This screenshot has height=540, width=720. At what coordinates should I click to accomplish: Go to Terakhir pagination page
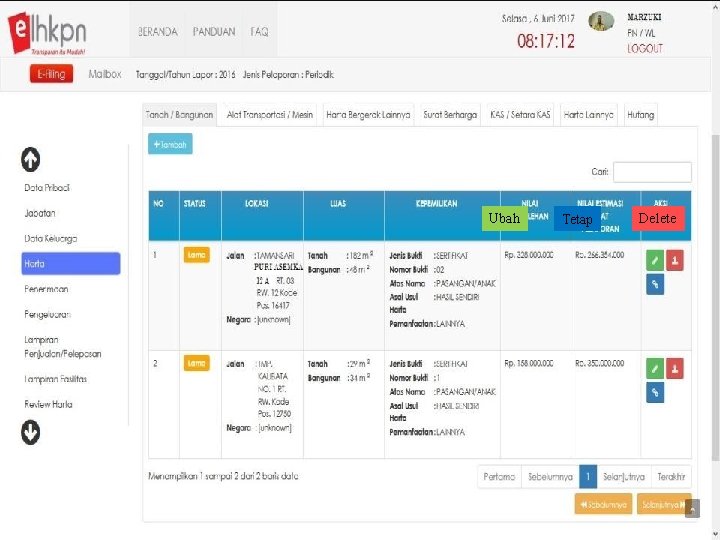tap(671, 477)
